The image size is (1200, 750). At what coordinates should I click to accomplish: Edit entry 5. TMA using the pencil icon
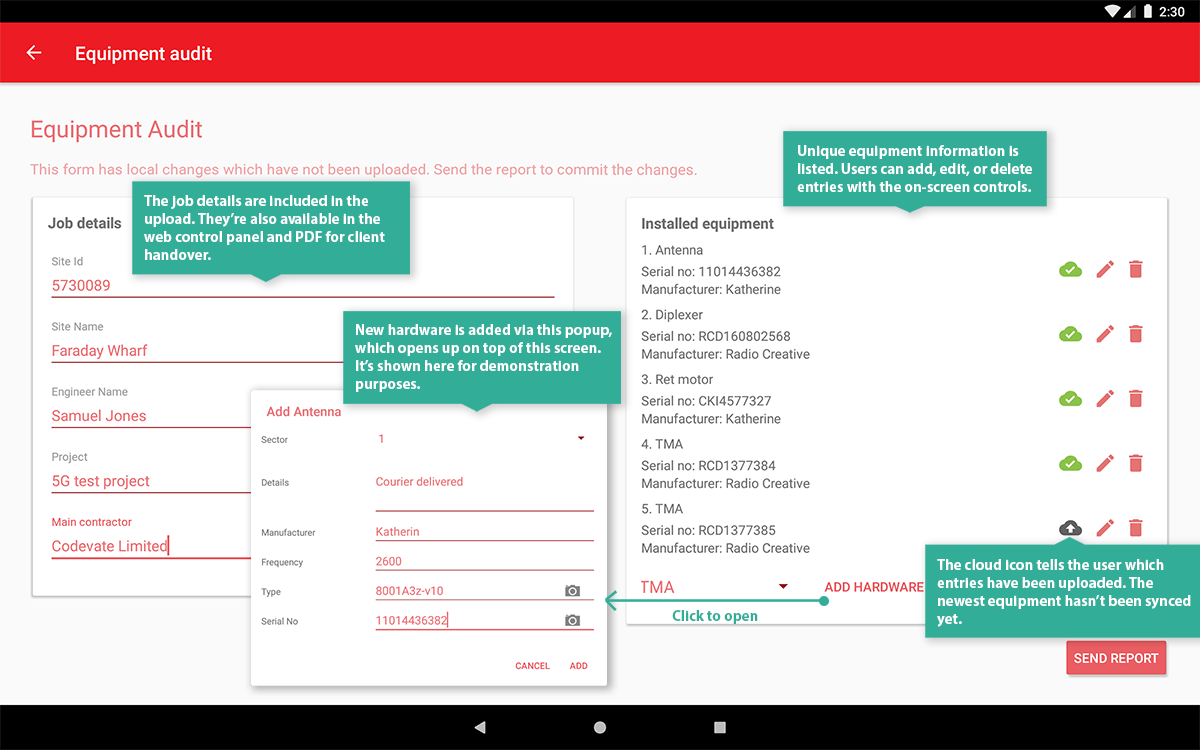click(1105, 528)
